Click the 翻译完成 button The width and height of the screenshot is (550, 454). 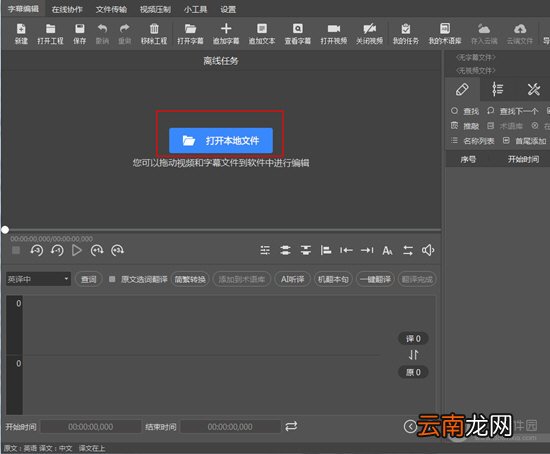point(417,279)
